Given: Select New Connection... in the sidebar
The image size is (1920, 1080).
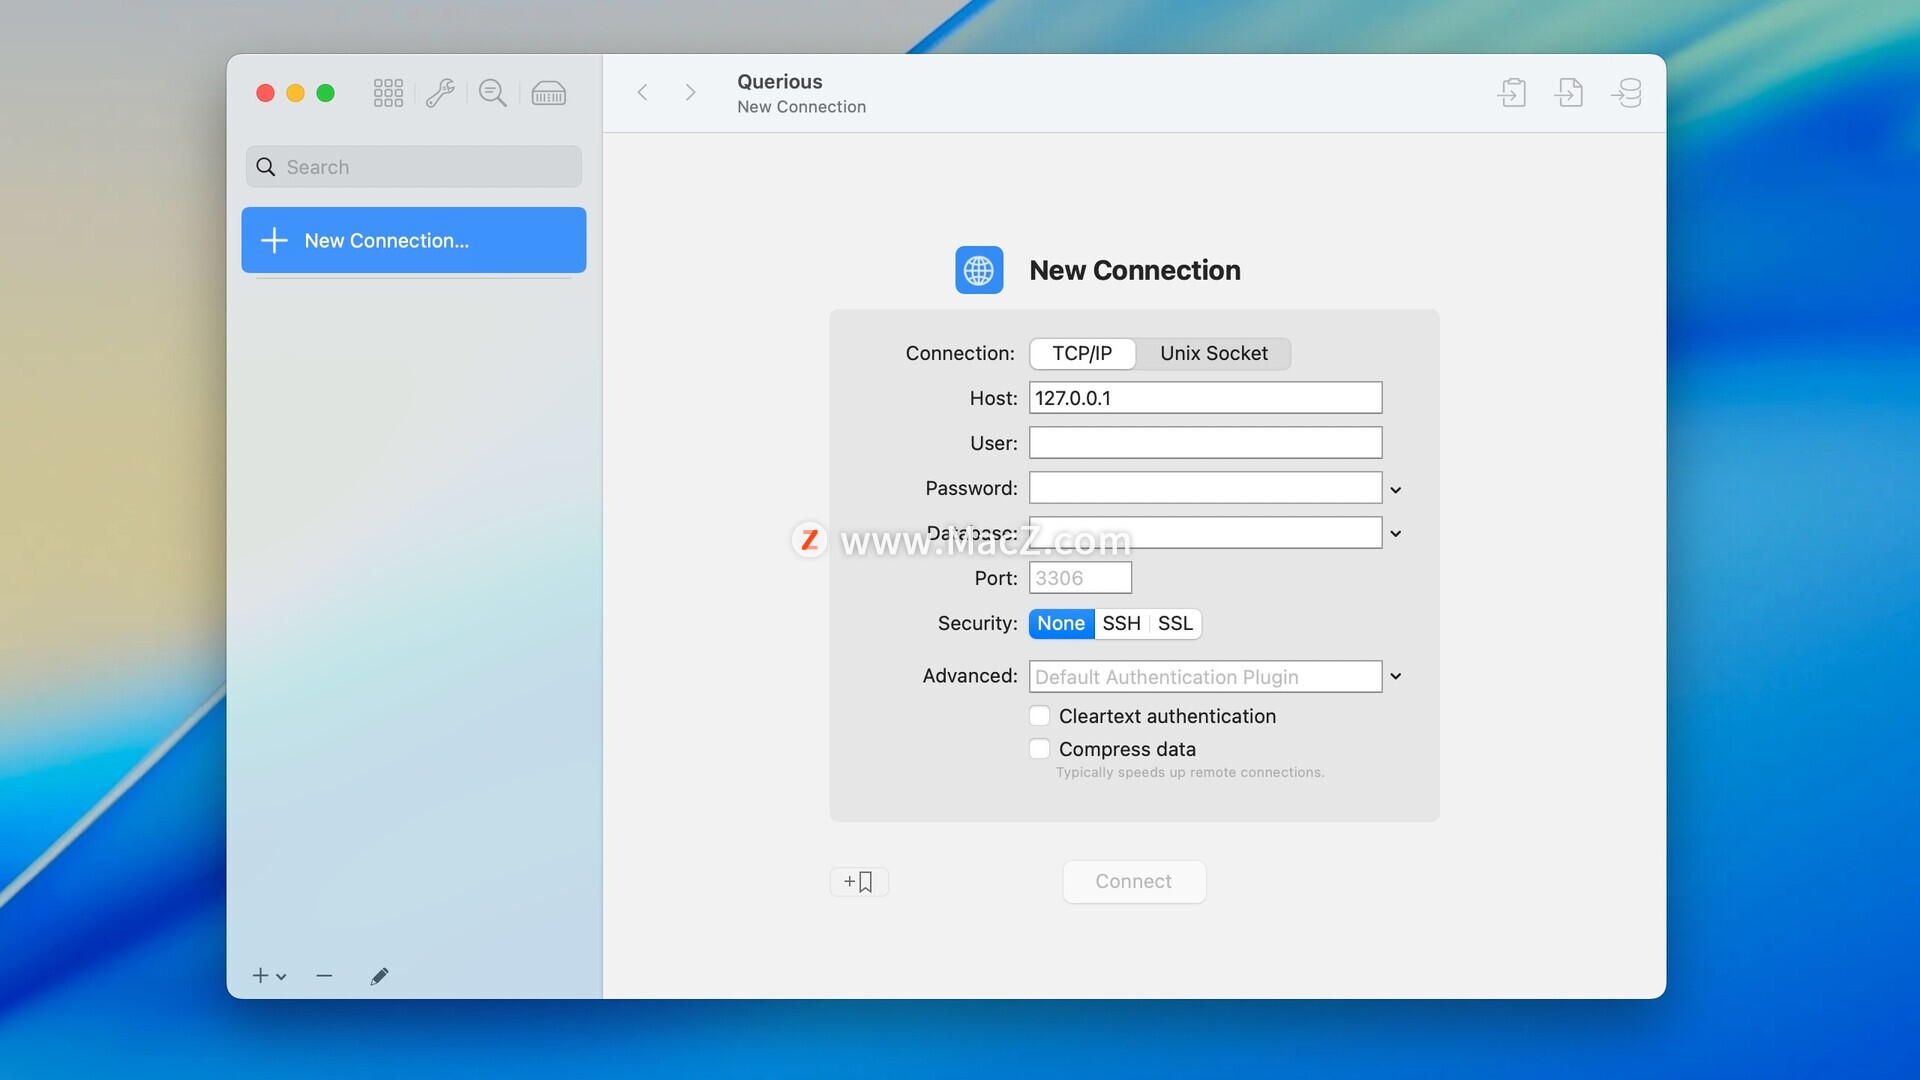Looking at the screenshot, I should (x=413, y=240).
